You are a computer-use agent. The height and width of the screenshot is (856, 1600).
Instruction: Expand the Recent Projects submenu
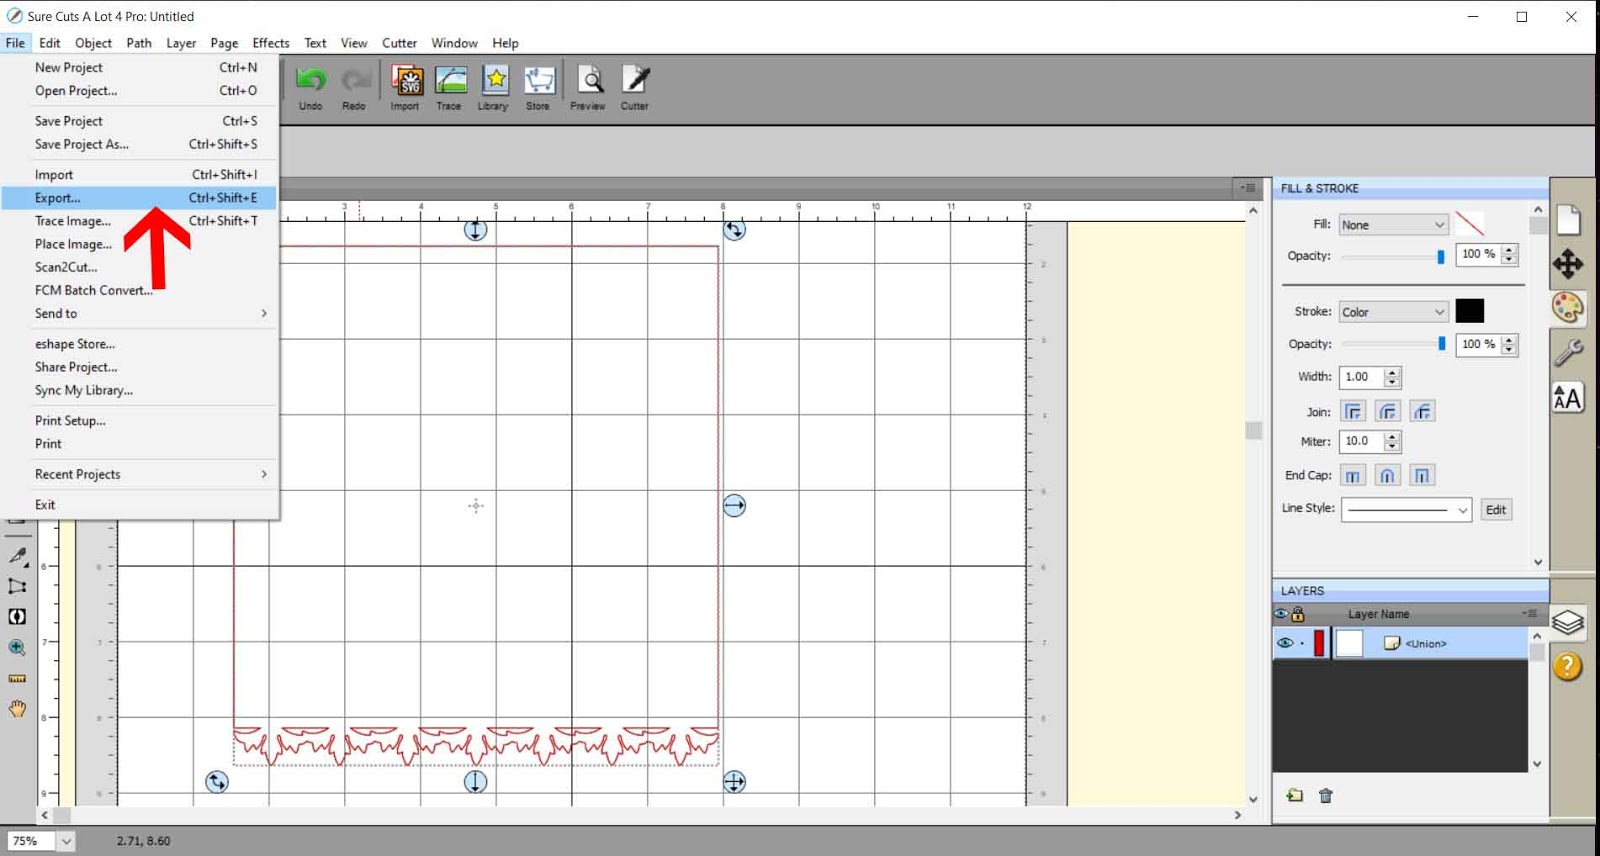[140, 474]
